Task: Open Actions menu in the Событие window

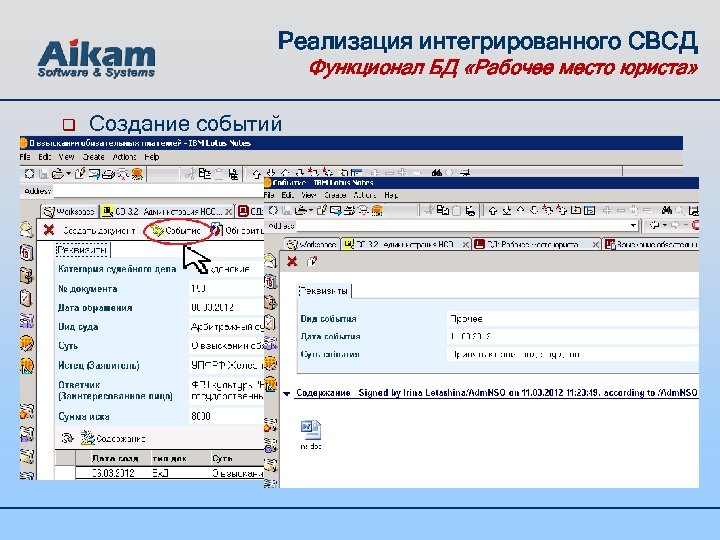Action: pos(365,195)
